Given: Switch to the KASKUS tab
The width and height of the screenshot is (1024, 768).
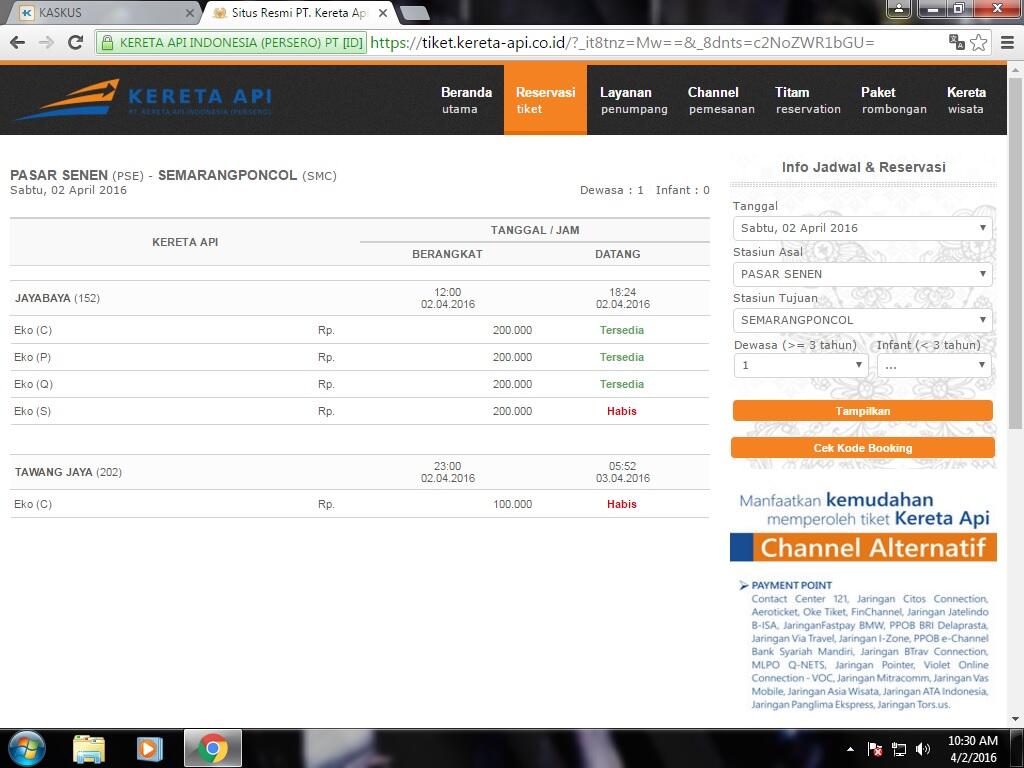Looking at the screenshot, I should (104, 12).
